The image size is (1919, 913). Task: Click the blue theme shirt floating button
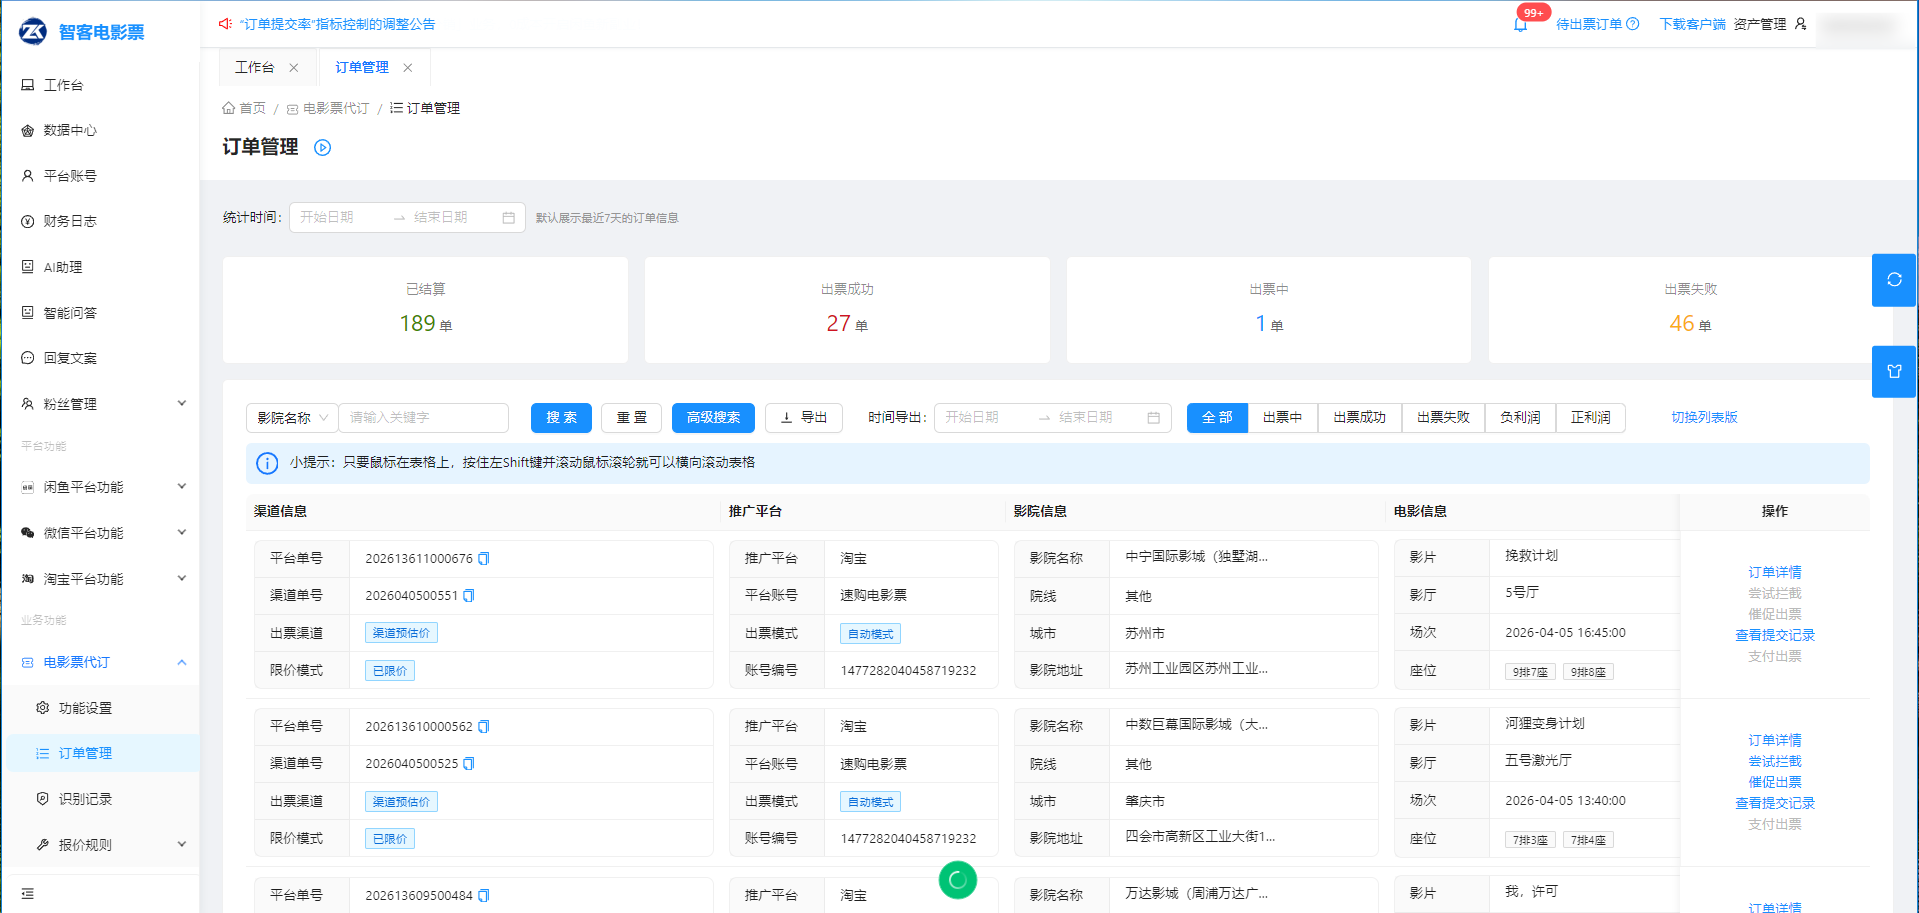click(1894, 372)
